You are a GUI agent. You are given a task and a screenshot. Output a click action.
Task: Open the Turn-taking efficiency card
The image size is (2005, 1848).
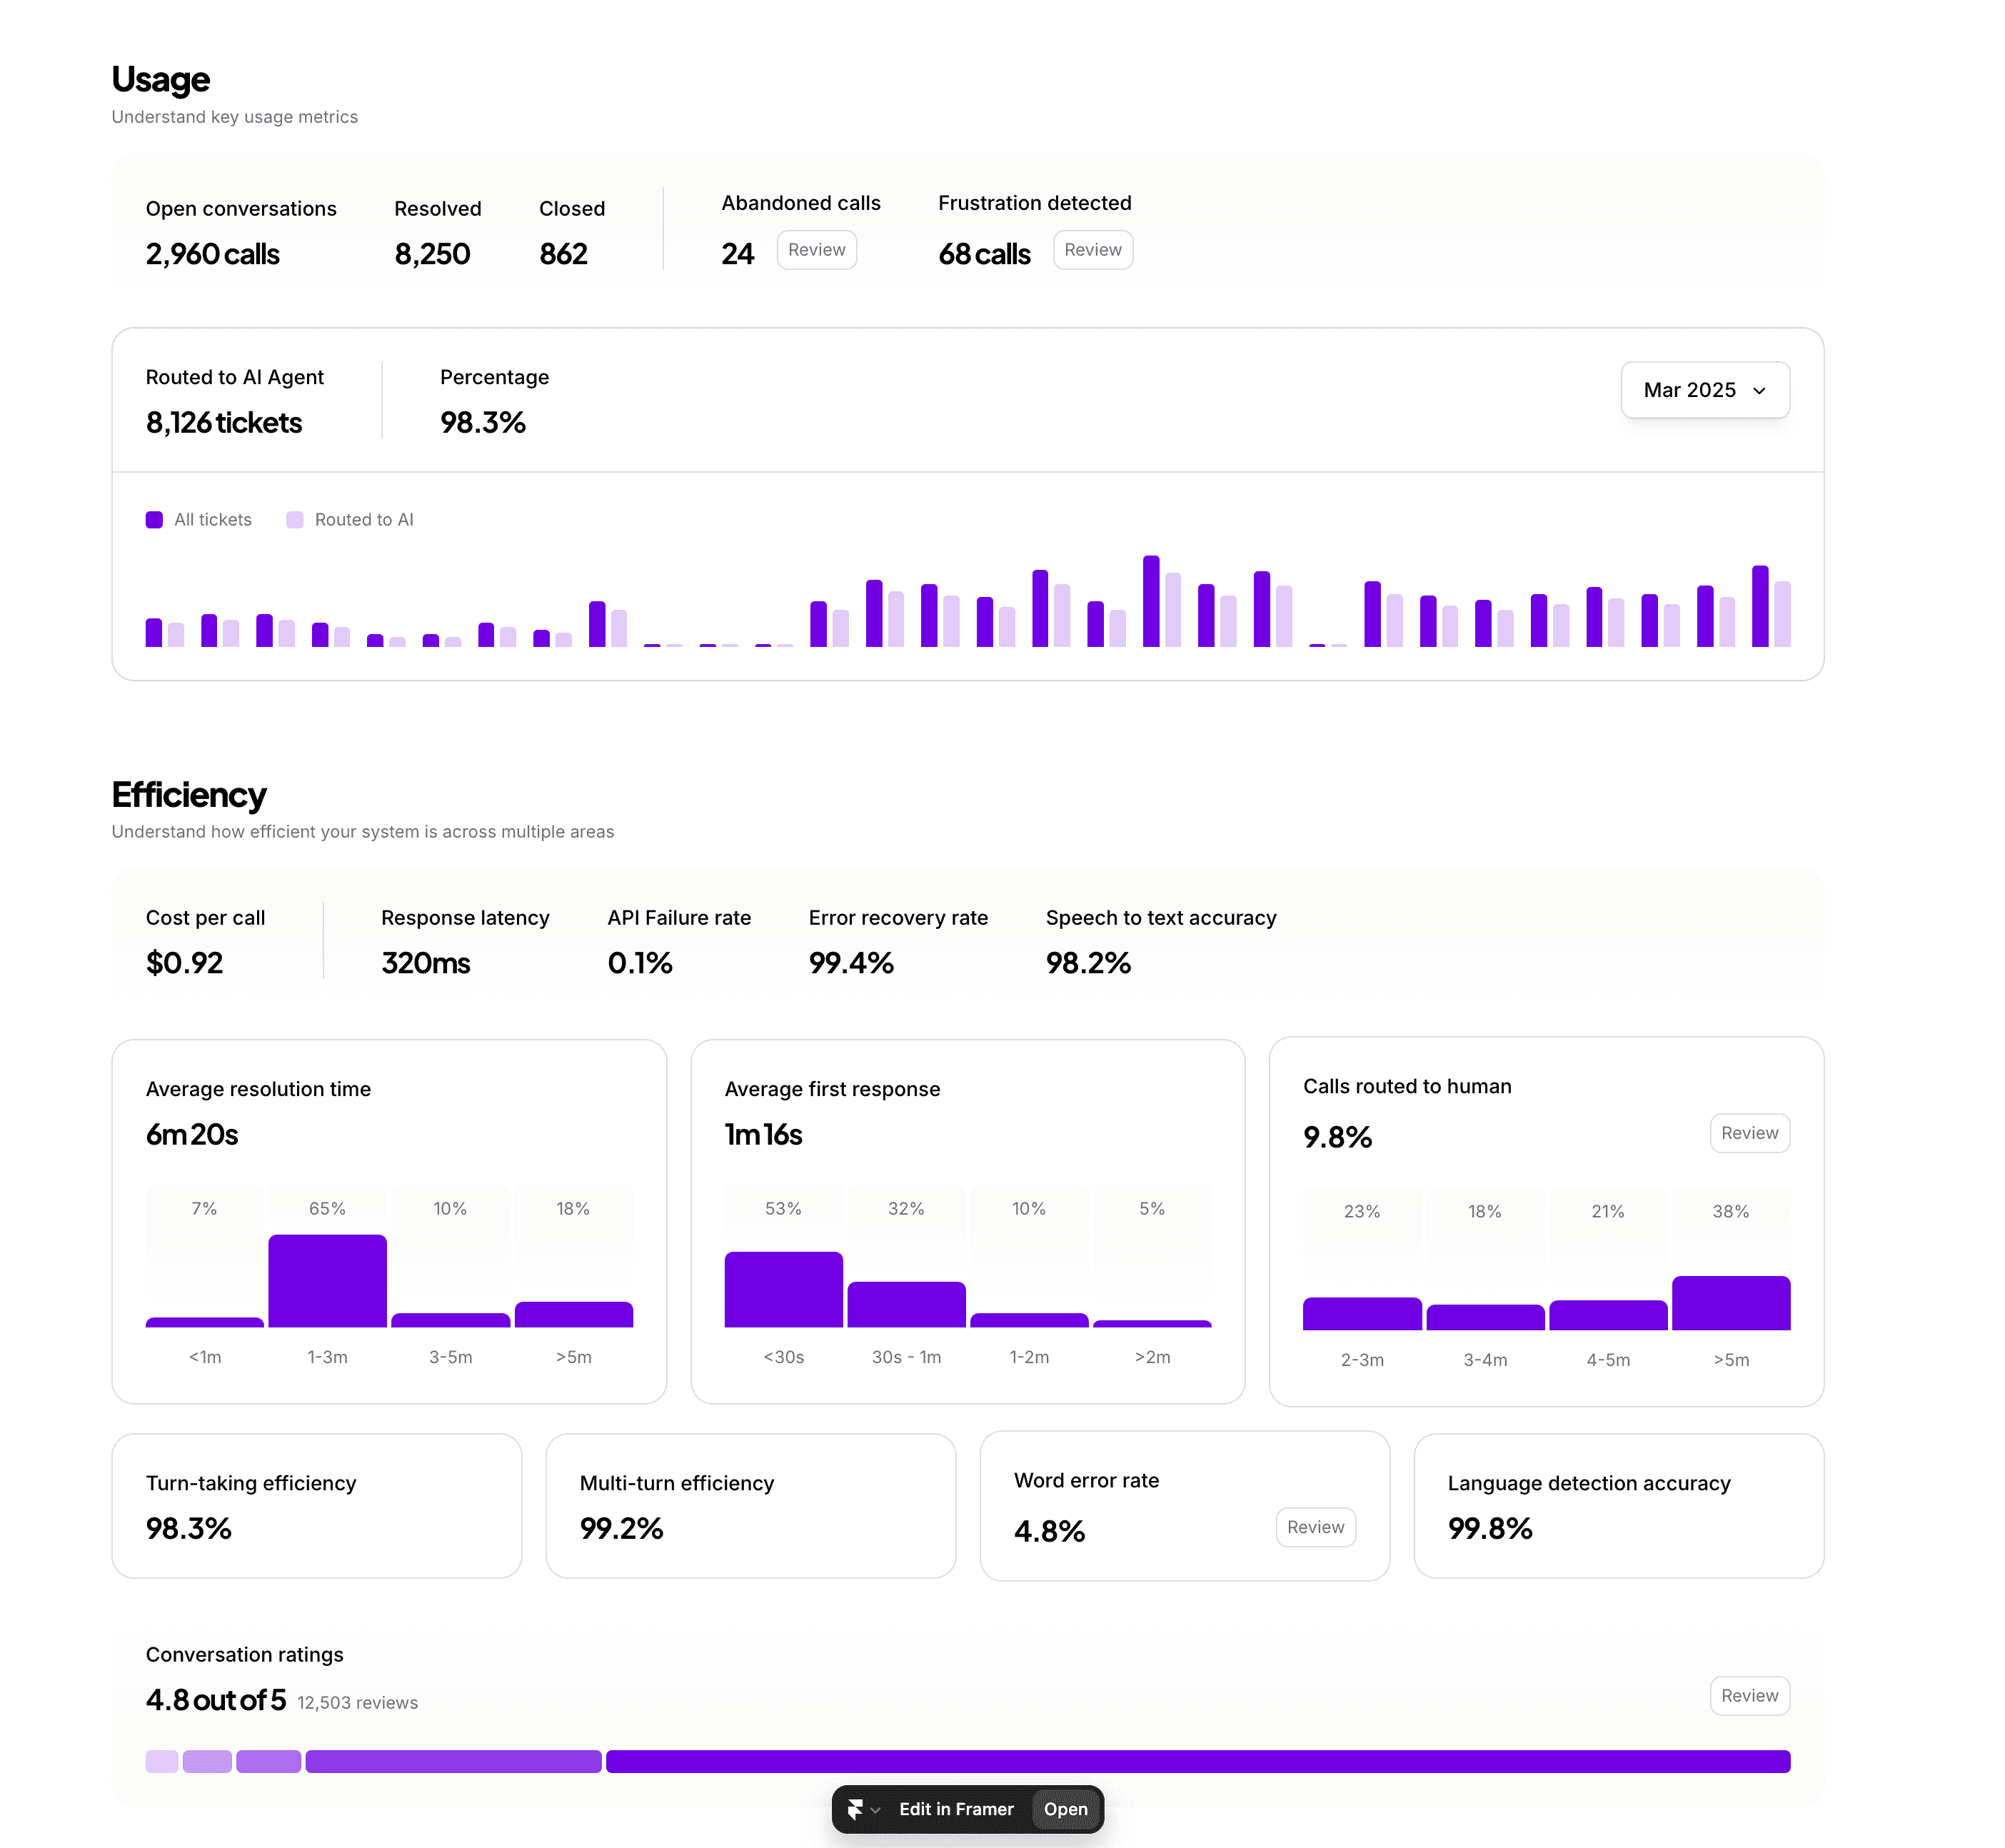click(x=316, y=1506)
